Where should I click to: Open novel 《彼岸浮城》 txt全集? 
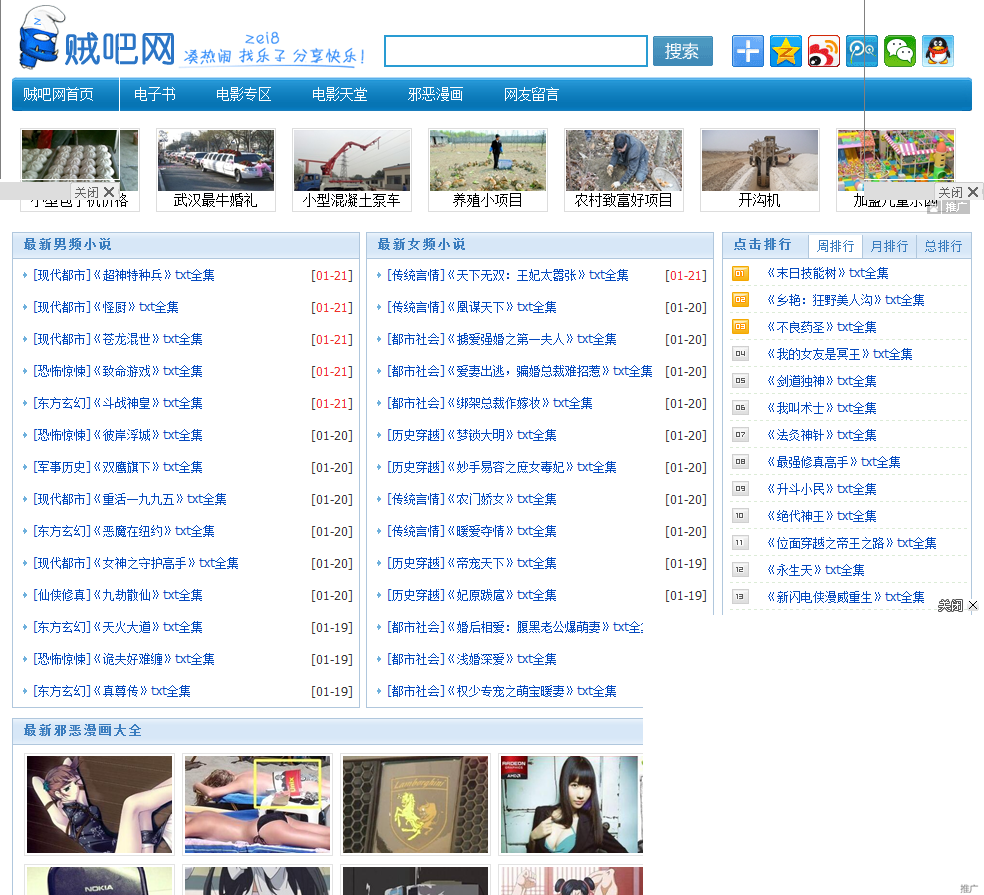[147, 436]
